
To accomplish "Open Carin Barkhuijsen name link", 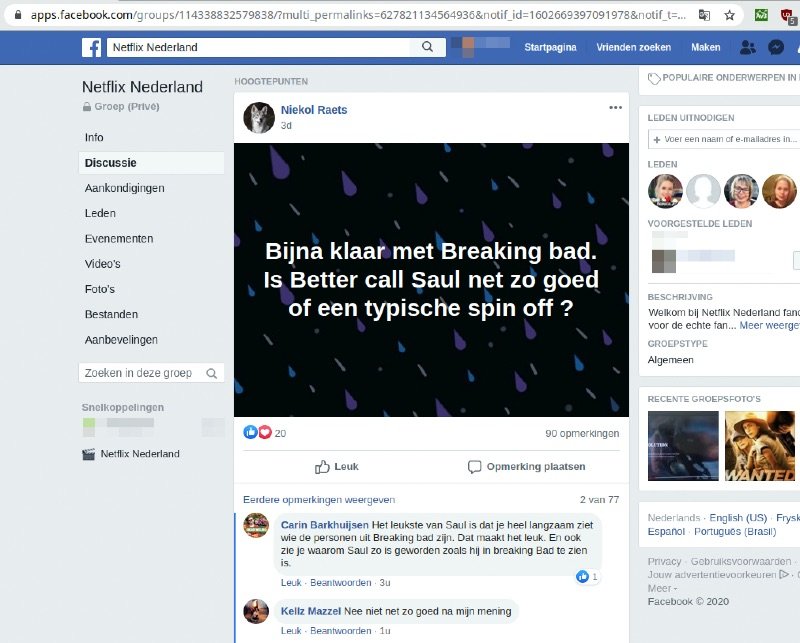I will tap(324, 525).
